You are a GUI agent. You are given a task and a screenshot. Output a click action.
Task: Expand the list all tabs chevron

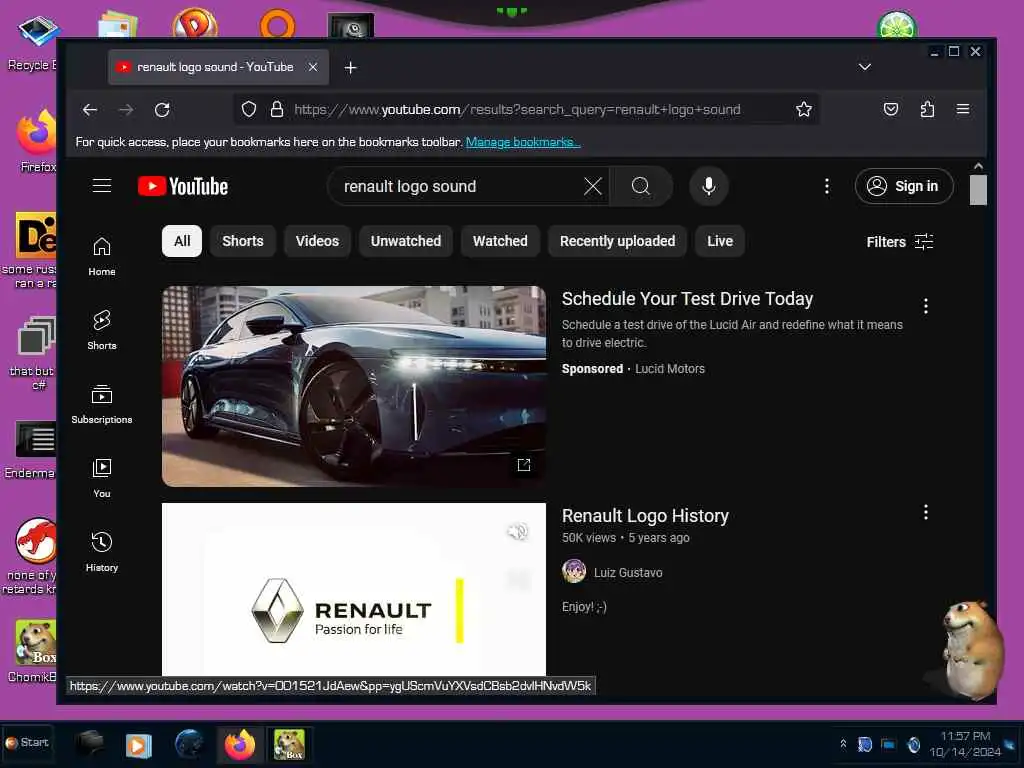(x=865, y=67)
